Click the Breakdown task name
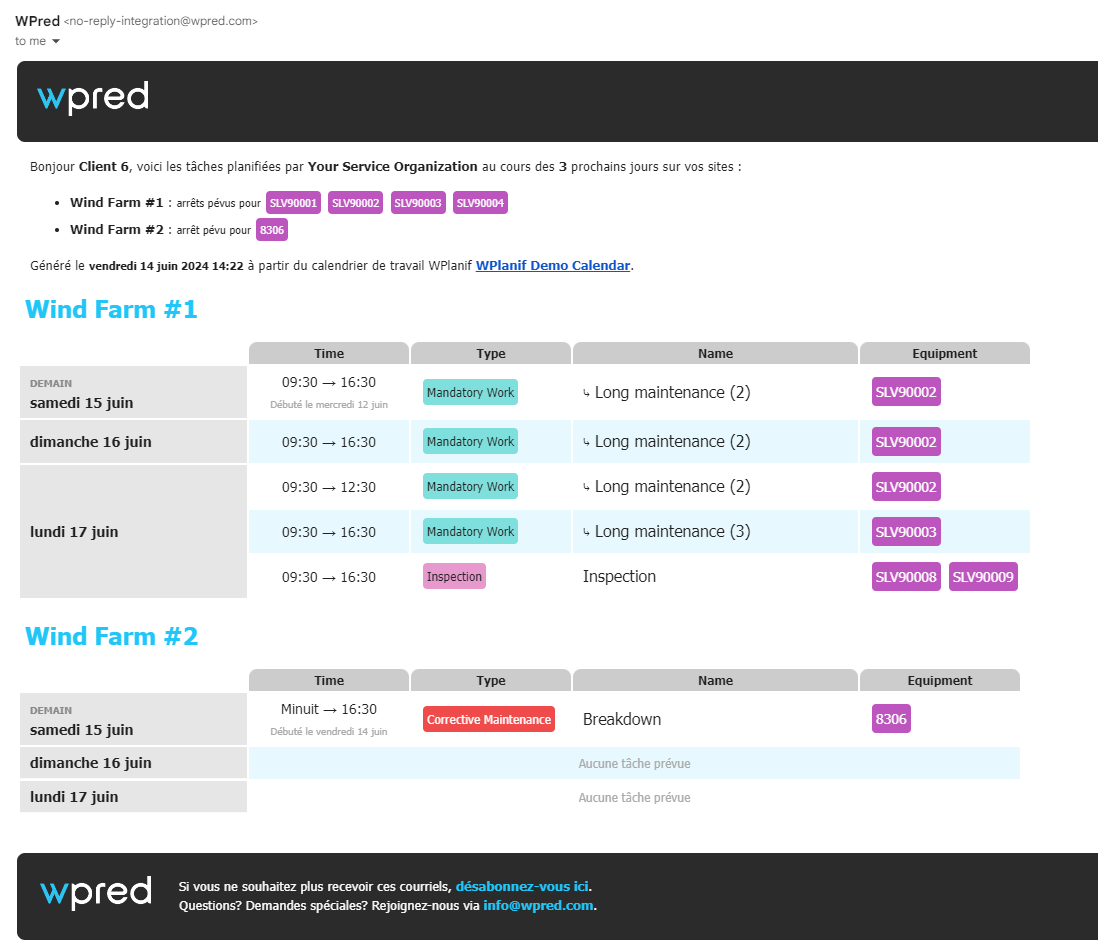Image resolution: width=1098 pixels, height=949 pixels. click(x=622, y=719)
